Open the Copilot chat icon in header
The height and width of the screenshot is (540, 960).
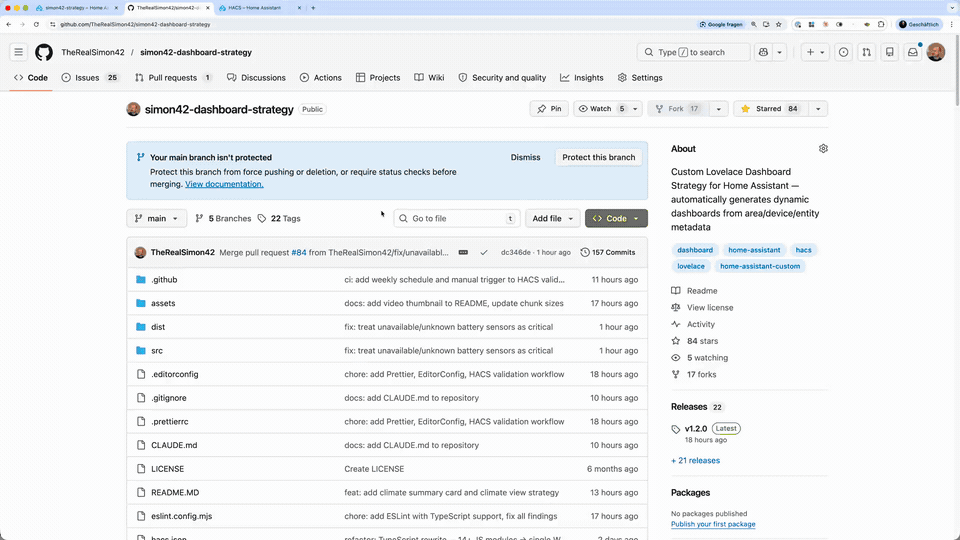tap(763, 52)
